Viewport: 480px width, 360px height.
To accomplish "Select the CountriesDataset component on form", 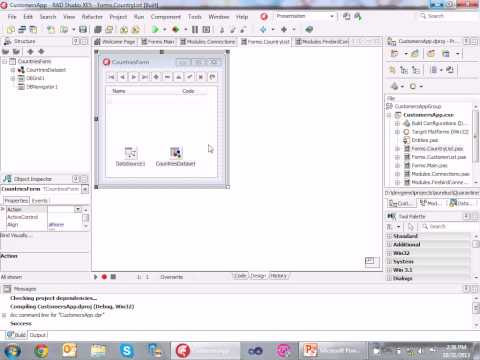I will pos(176,157).
